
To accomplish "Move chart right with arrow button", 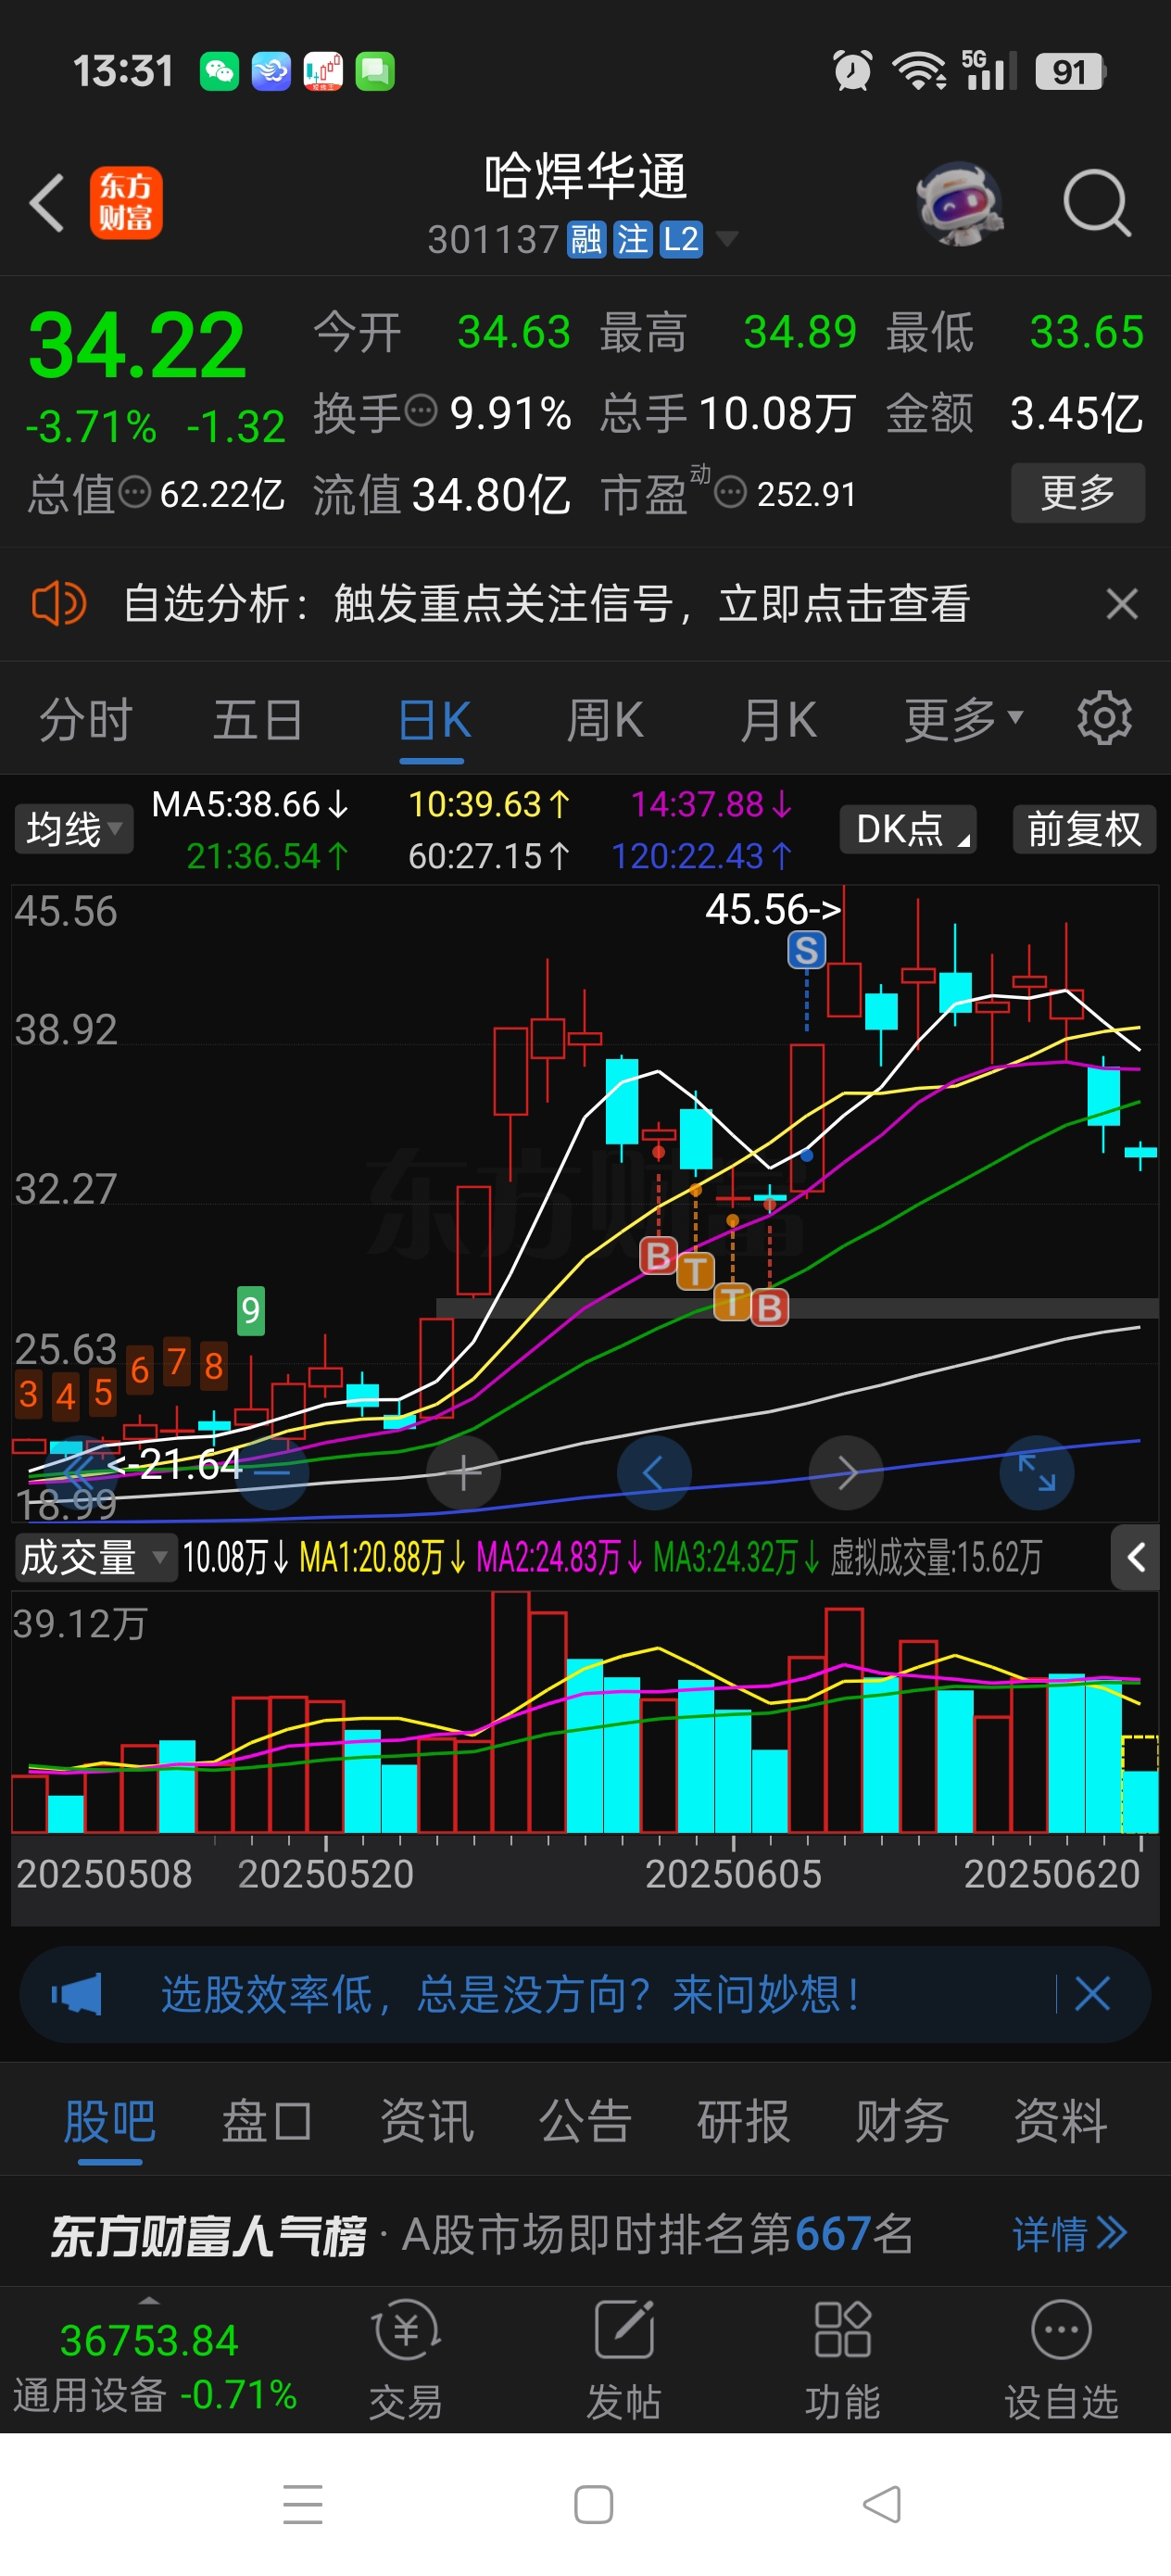I will click(x=846, y=1473).
